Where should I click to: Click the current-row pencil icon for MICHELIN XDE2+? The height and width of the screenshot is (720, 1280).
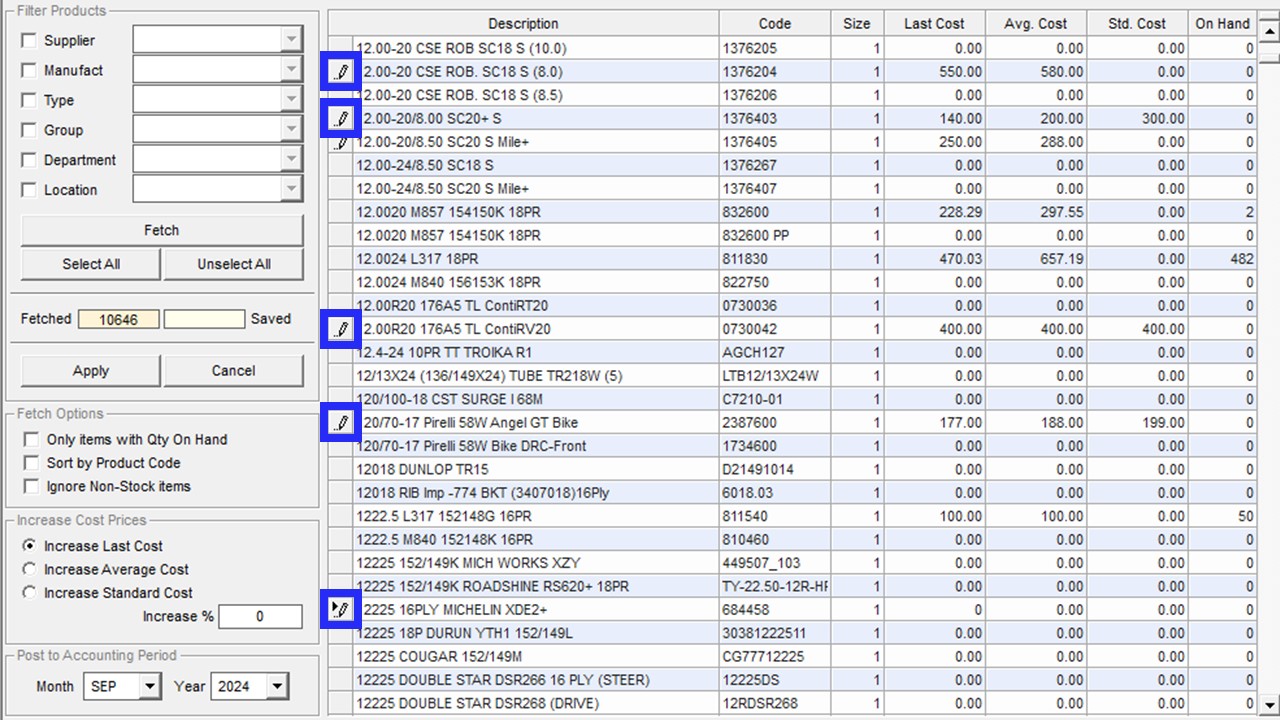341,609
